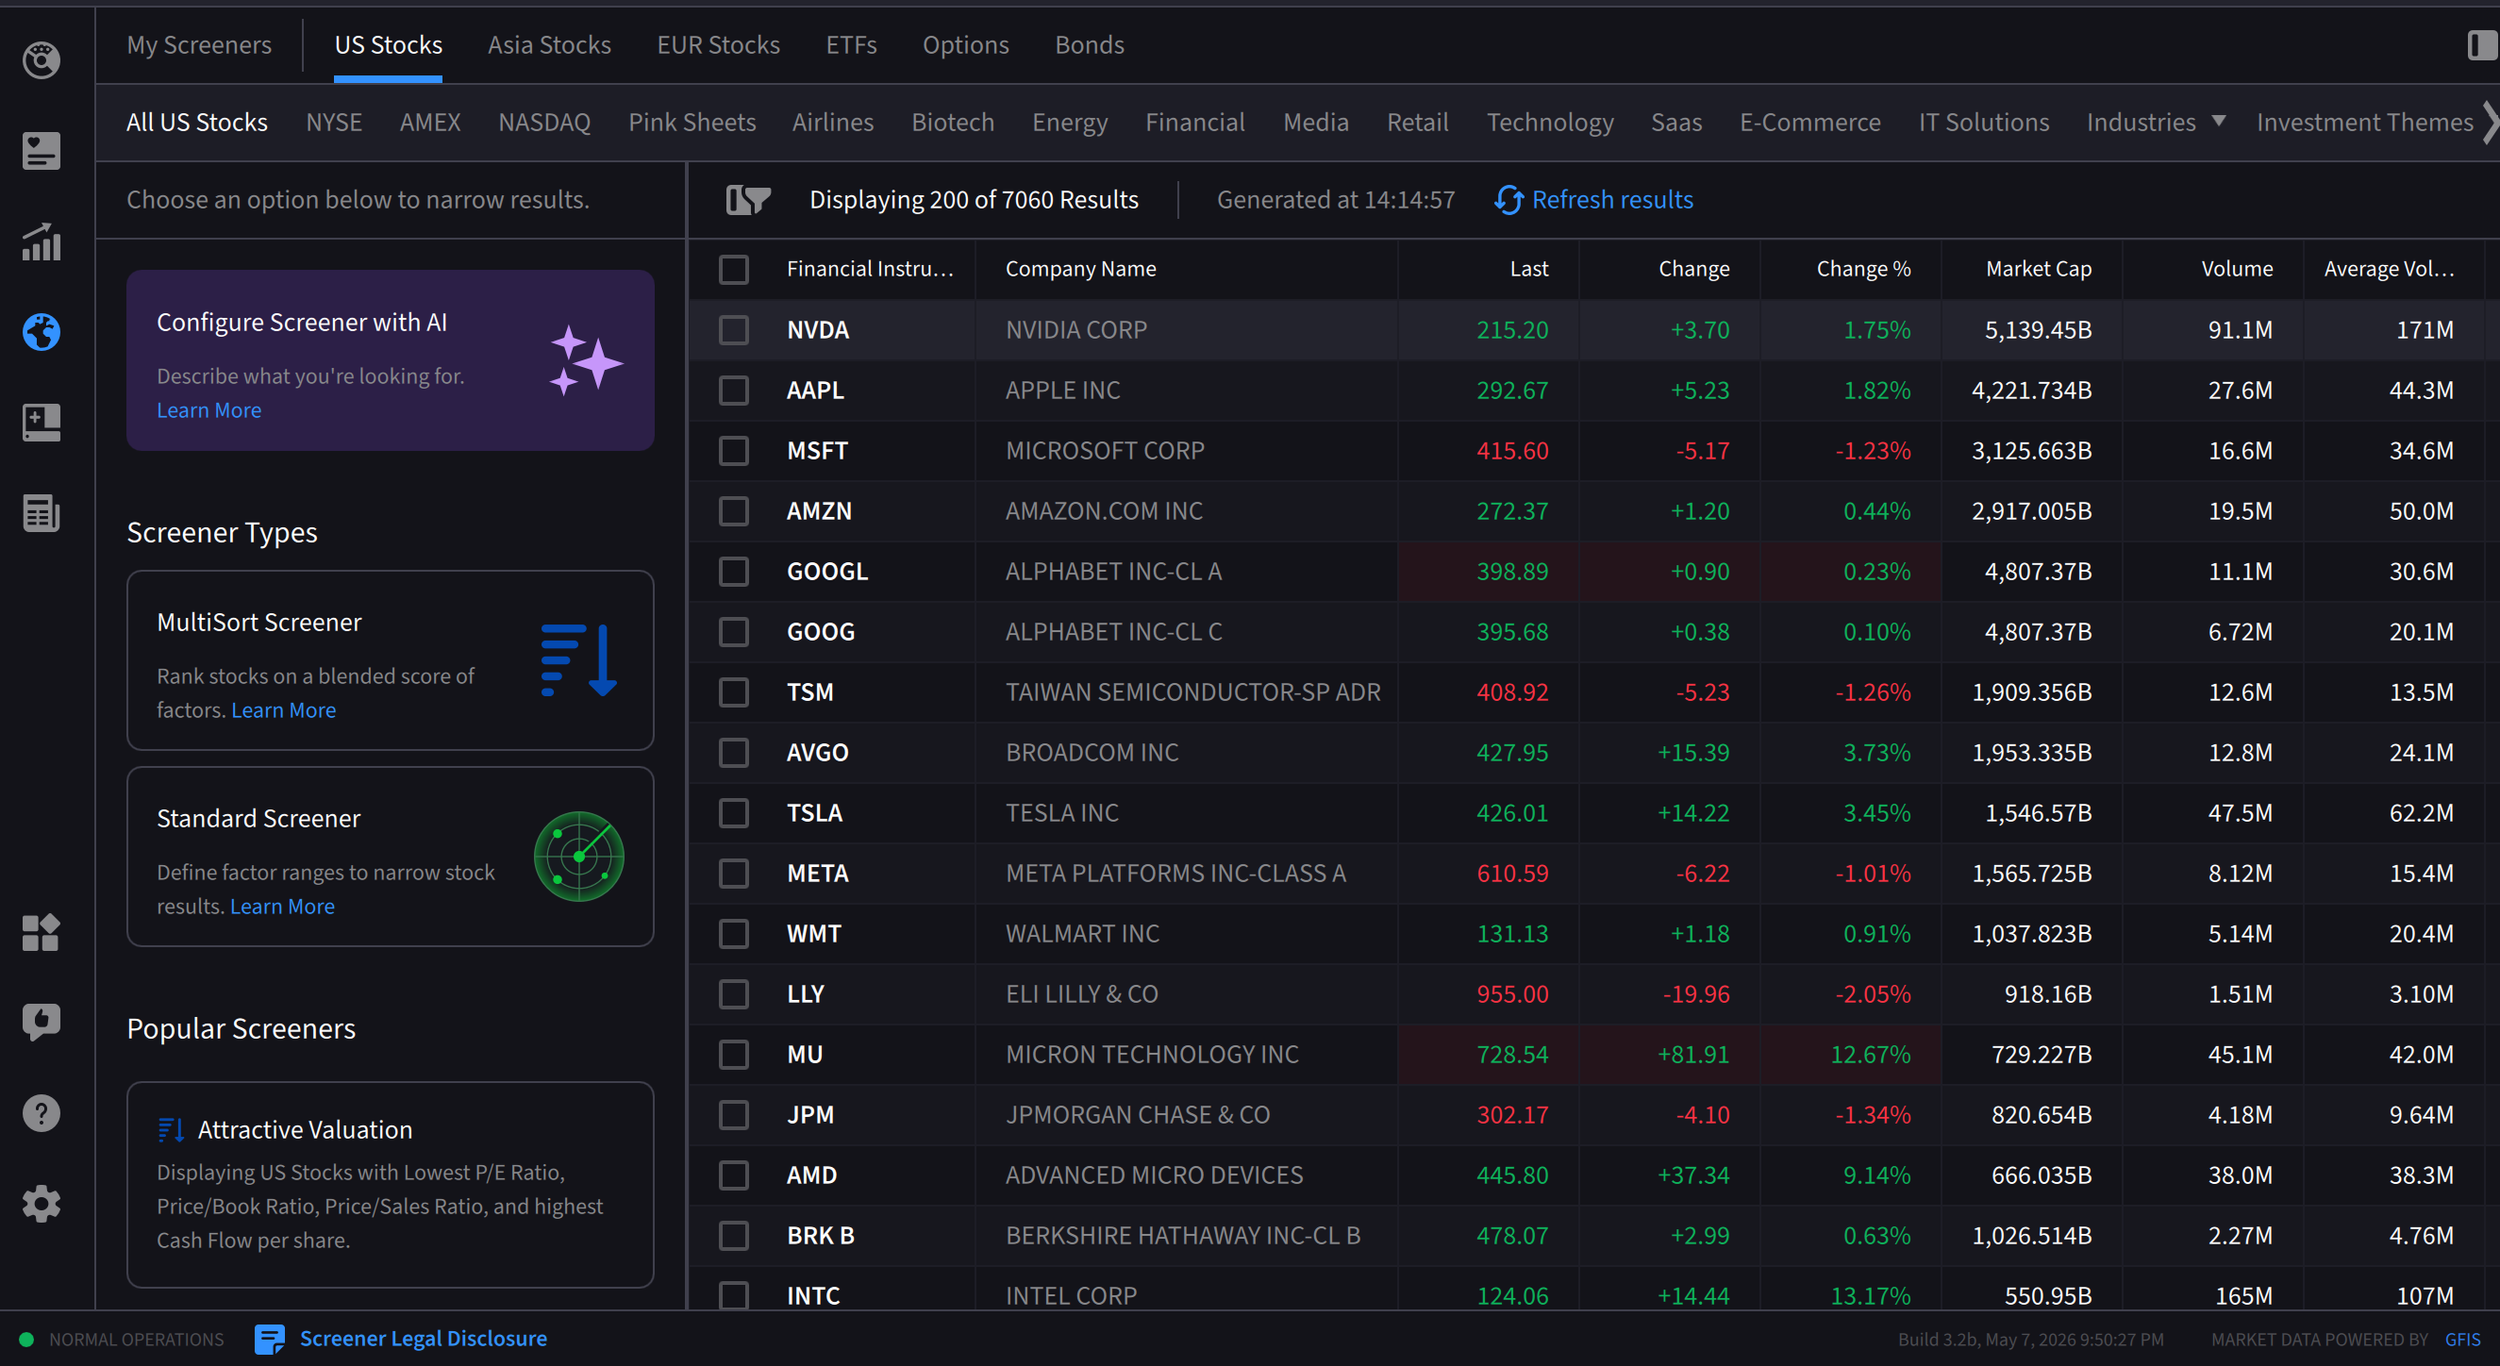Viewport: 2500px width, 1366px height.
Task: Click Learn More in MultiSort Screener card
Action: click(283, 710)
